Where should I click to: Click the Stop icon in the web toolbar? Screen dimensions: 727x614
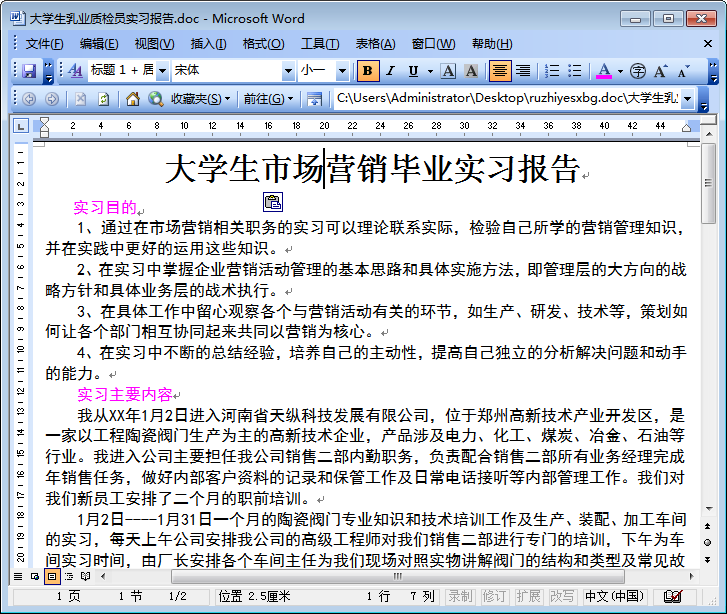click(81, 99)
